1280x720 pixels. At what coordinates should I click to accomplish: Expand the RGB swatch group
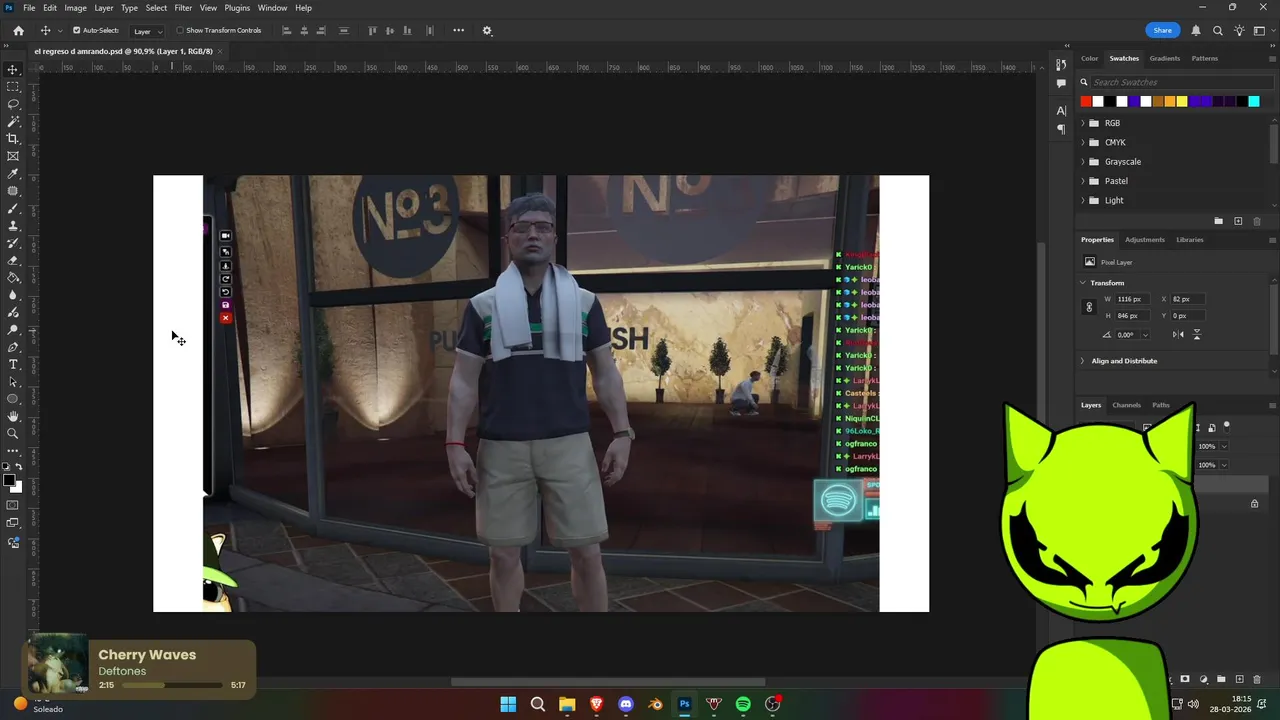(1083, 123)
